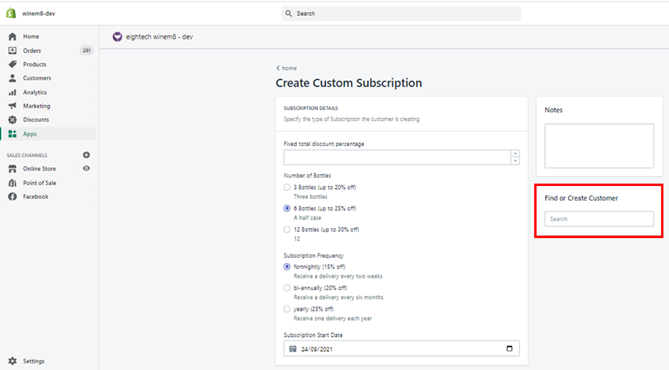Select 12 Bottles (up to 30% off)
669x370 pixels.
coord(287,230)
